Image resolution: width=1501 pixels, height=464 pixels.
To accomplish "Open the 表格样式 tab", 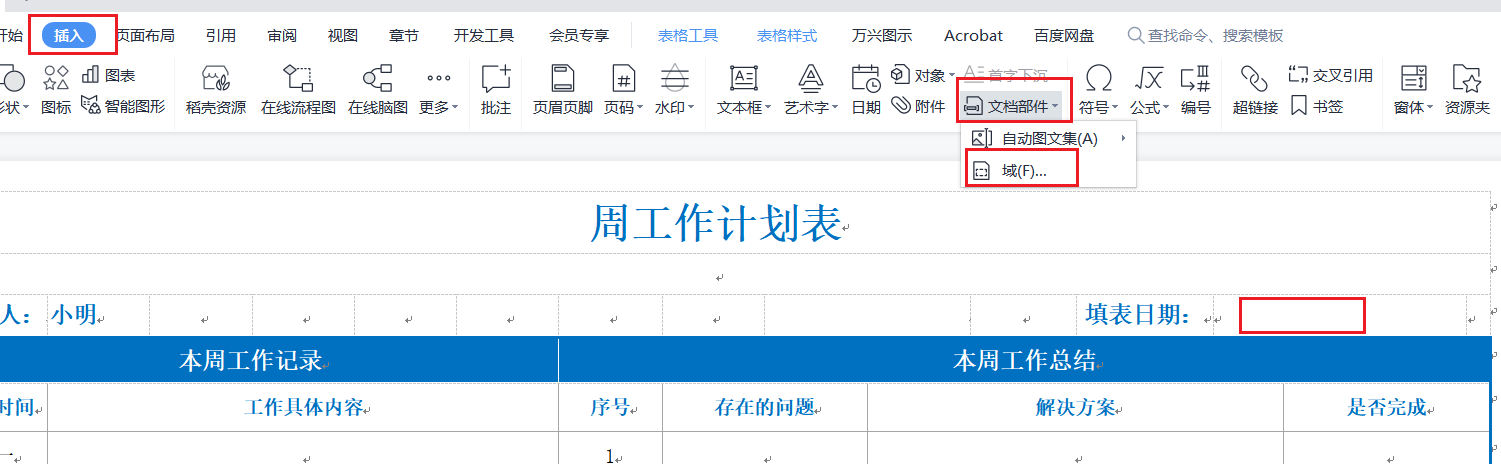I will point(786,36).
